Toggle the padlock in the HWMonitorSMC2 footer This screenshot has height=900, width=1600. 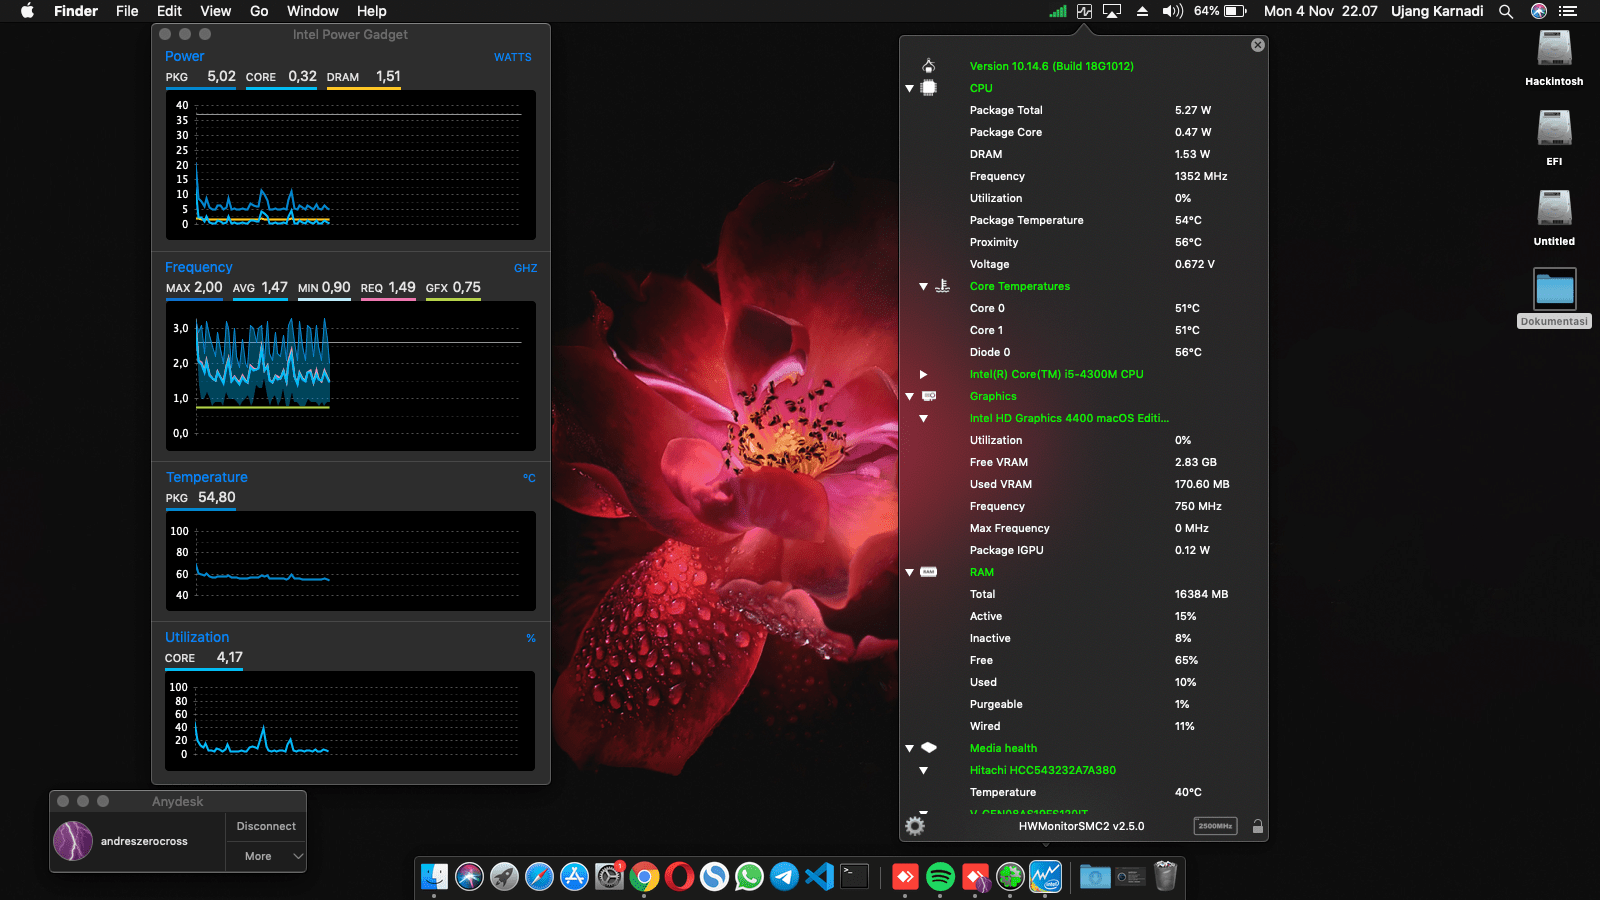tap(1257, 826)
